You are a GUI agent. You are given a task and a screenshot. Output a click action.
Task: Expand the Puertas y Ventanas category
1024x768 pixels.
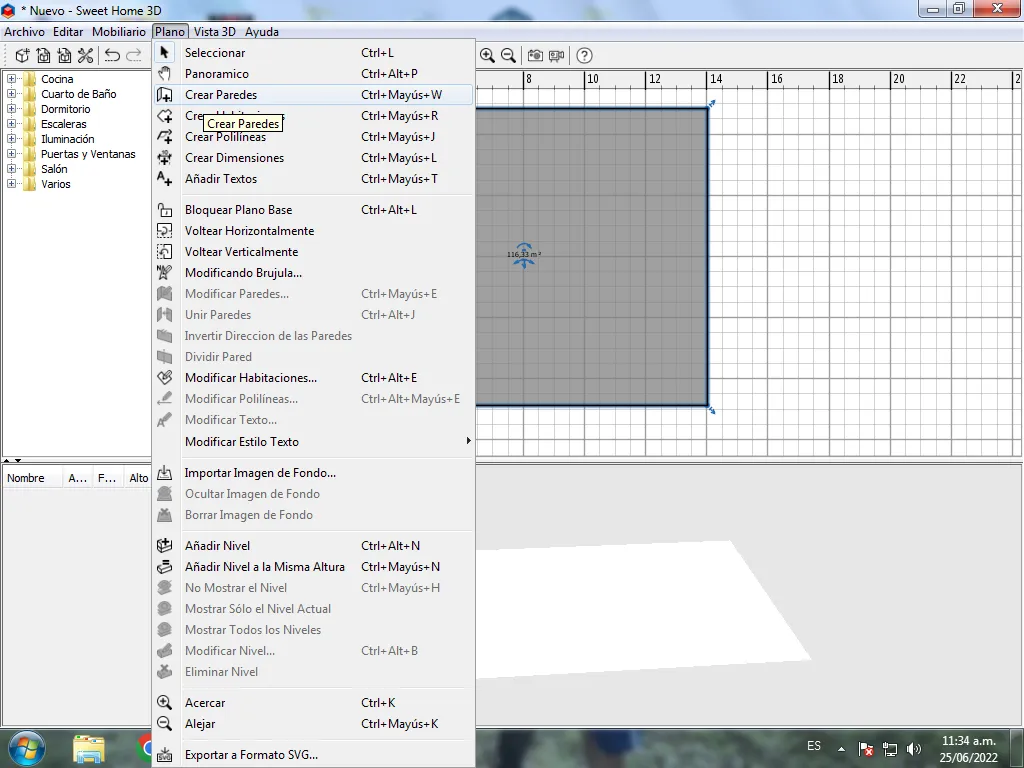point(11,153)
